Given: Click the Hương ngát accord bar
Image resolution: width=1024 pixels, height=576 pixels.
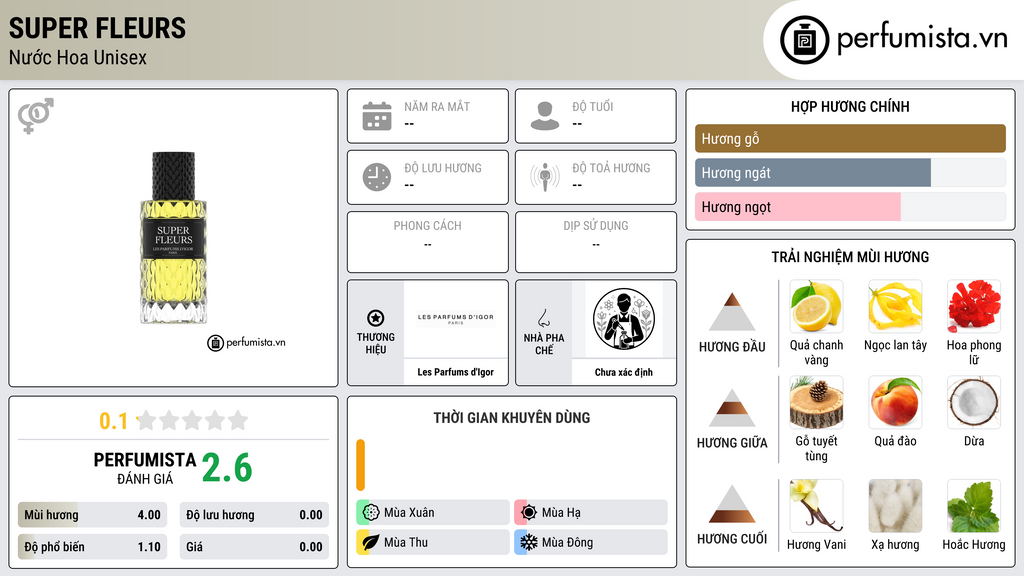Looking at the screenshot, I should [x=850, y=172].
